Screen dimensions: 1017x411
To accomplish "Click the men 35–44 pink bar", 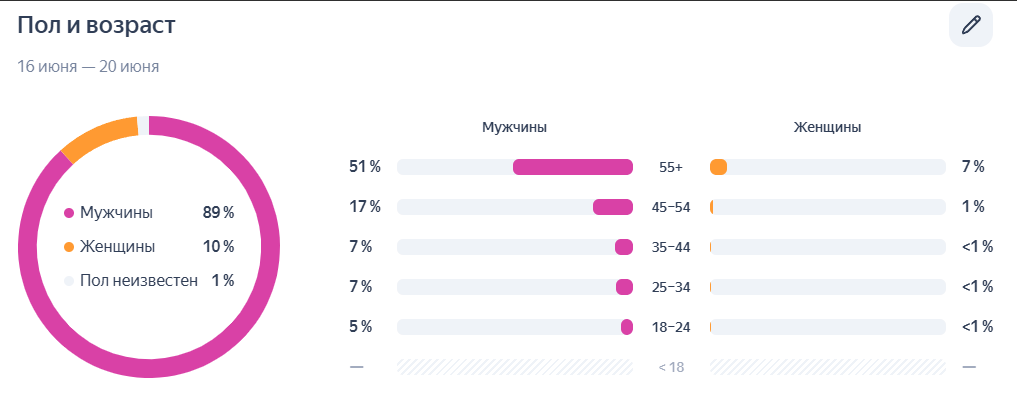I will (x=624, y=247).
